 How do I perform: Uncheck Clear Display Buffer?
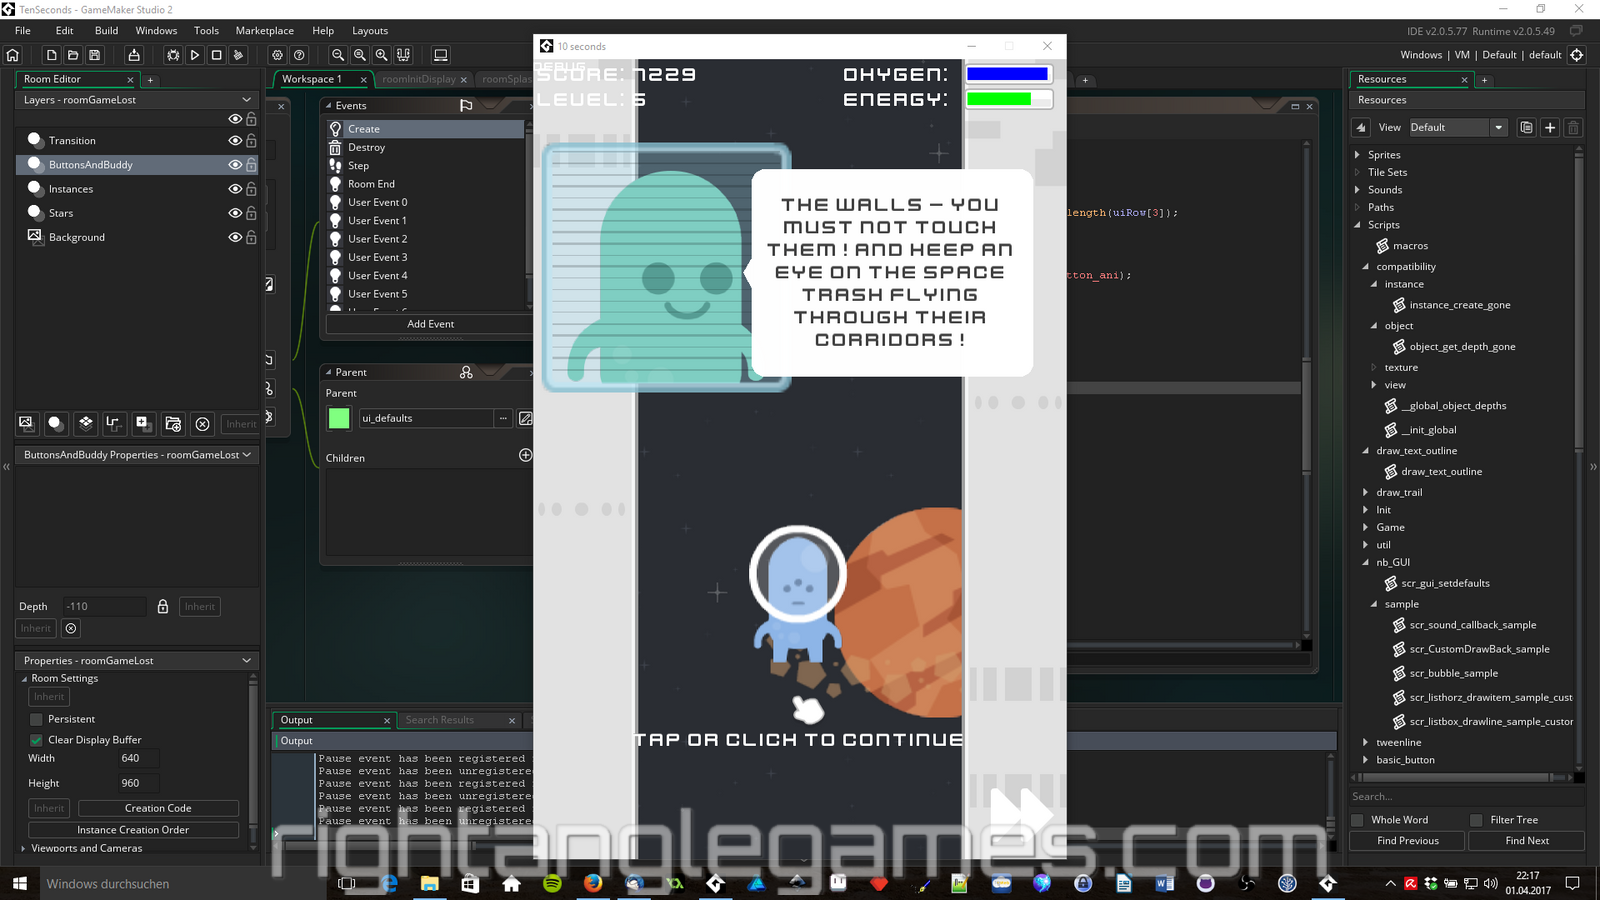click(x=37, y=740)
